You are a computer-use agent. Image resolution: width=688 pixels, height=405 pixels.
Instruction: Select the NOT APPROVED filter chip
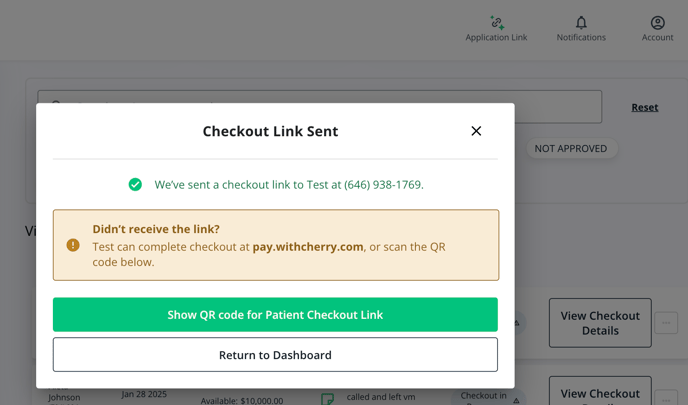[x=570, y=149]
